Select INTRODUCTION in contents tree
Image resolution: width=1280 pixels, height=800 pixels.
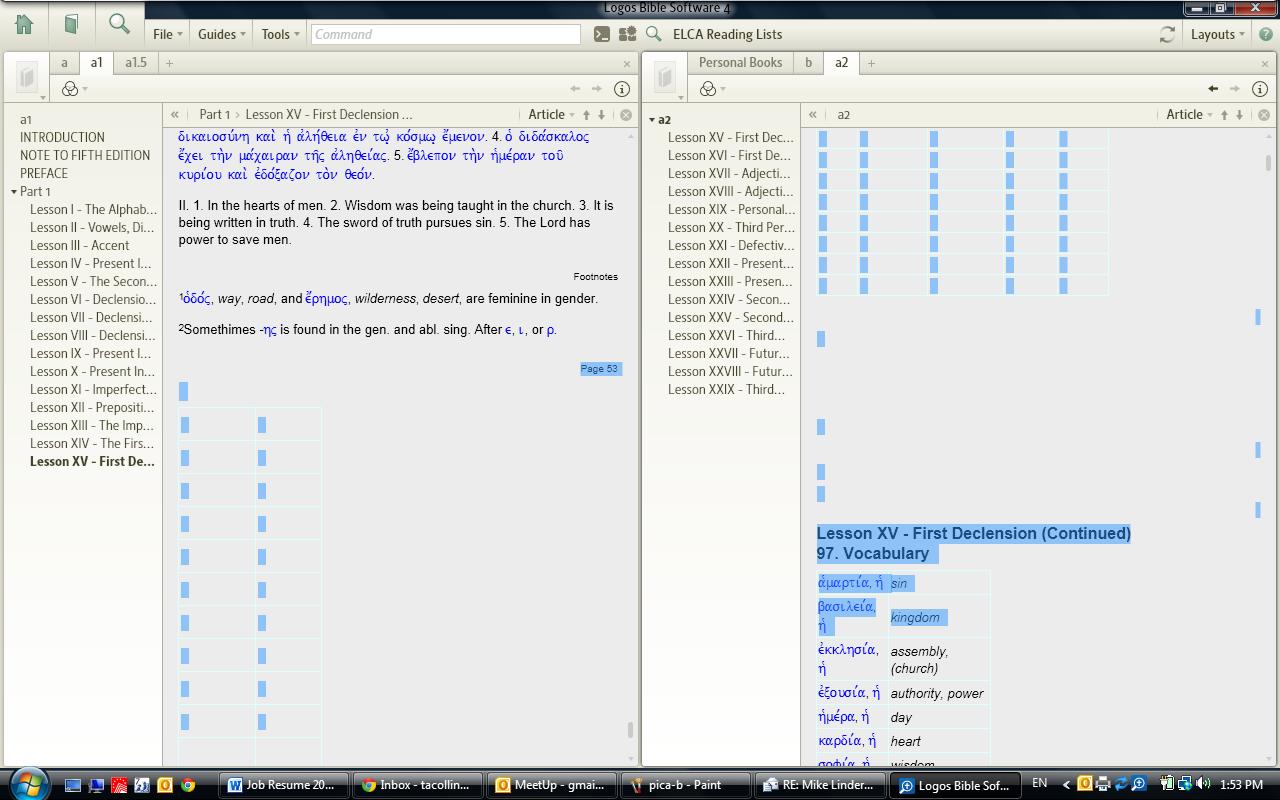pos(62,138)
